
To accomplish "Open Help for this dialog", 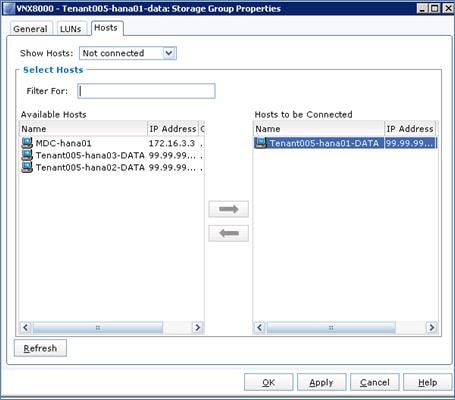I will tap(428, 382).
